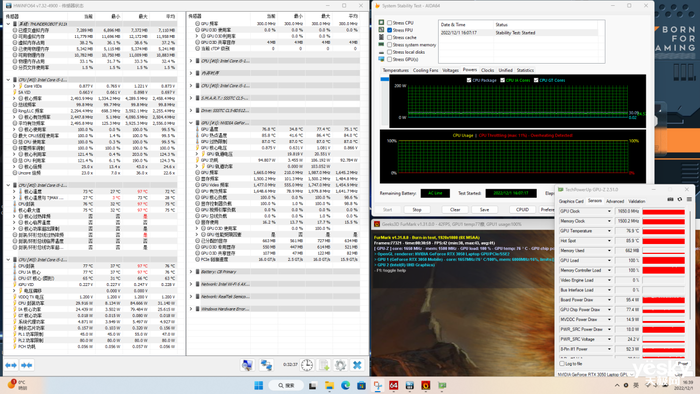Viewport: 700px width, 394px height.
Task: Click the HWiNFO settings gear icon
Action: point(340,365)
